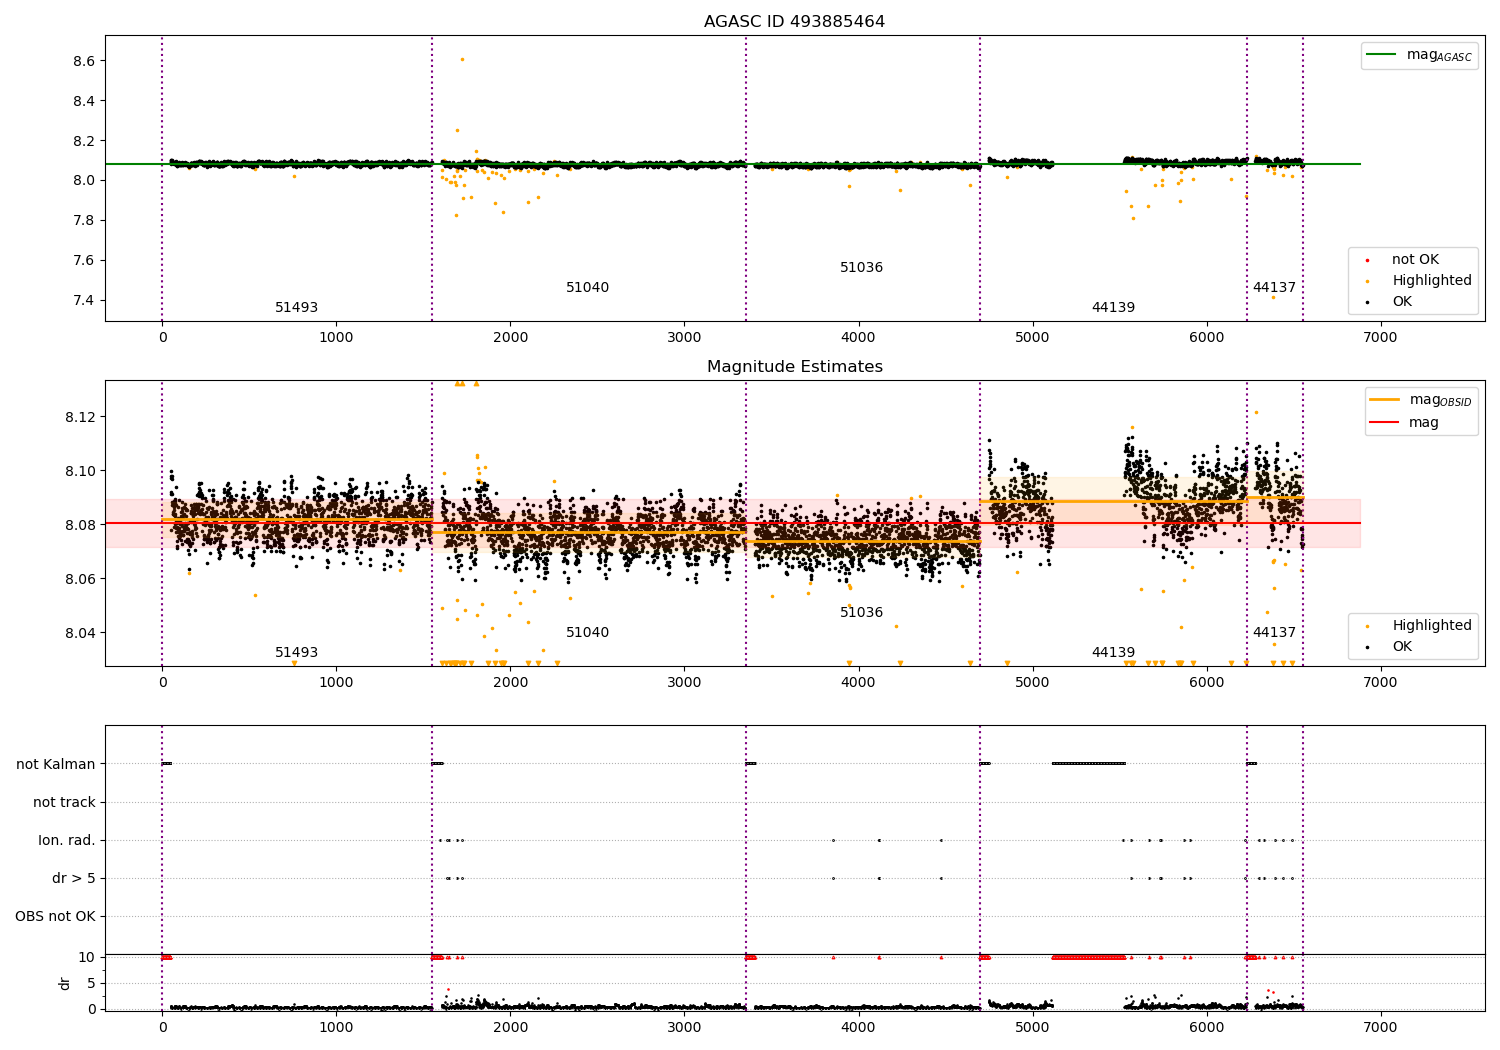
Task: Click the 'dr > 5' axis label
Action: 74,879
